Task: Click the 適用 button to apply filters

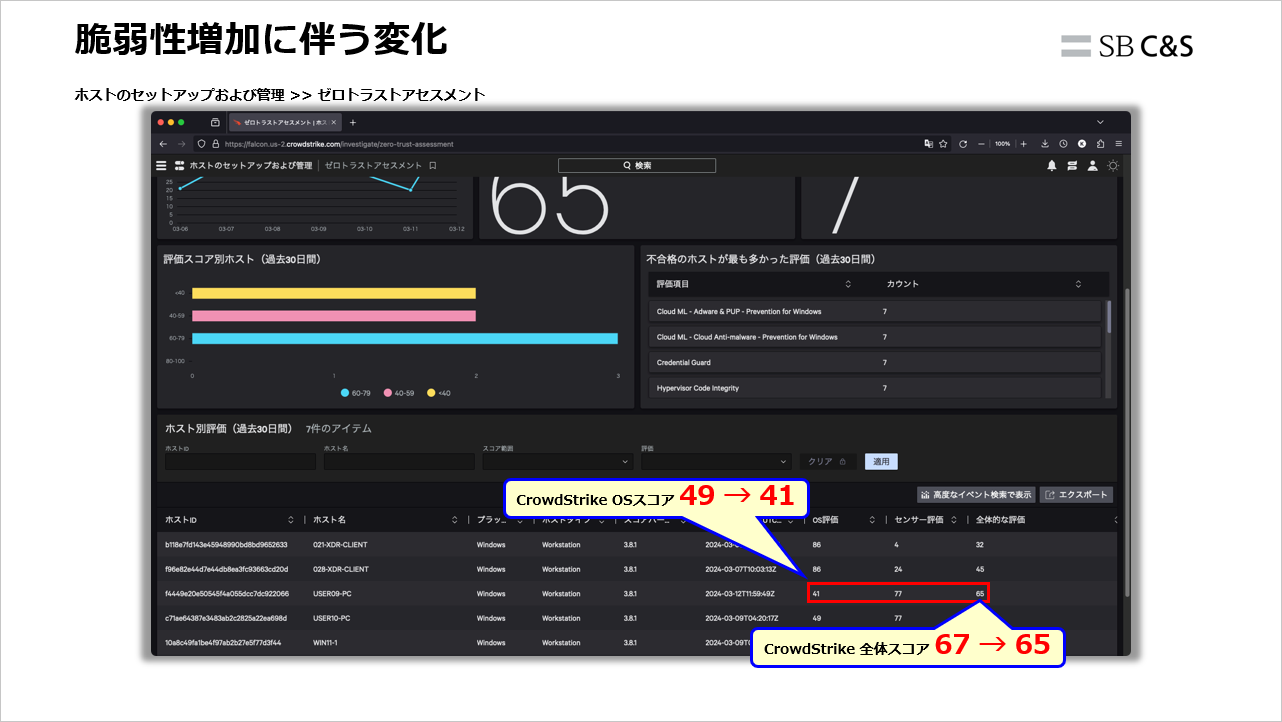Action: [880, 461]
